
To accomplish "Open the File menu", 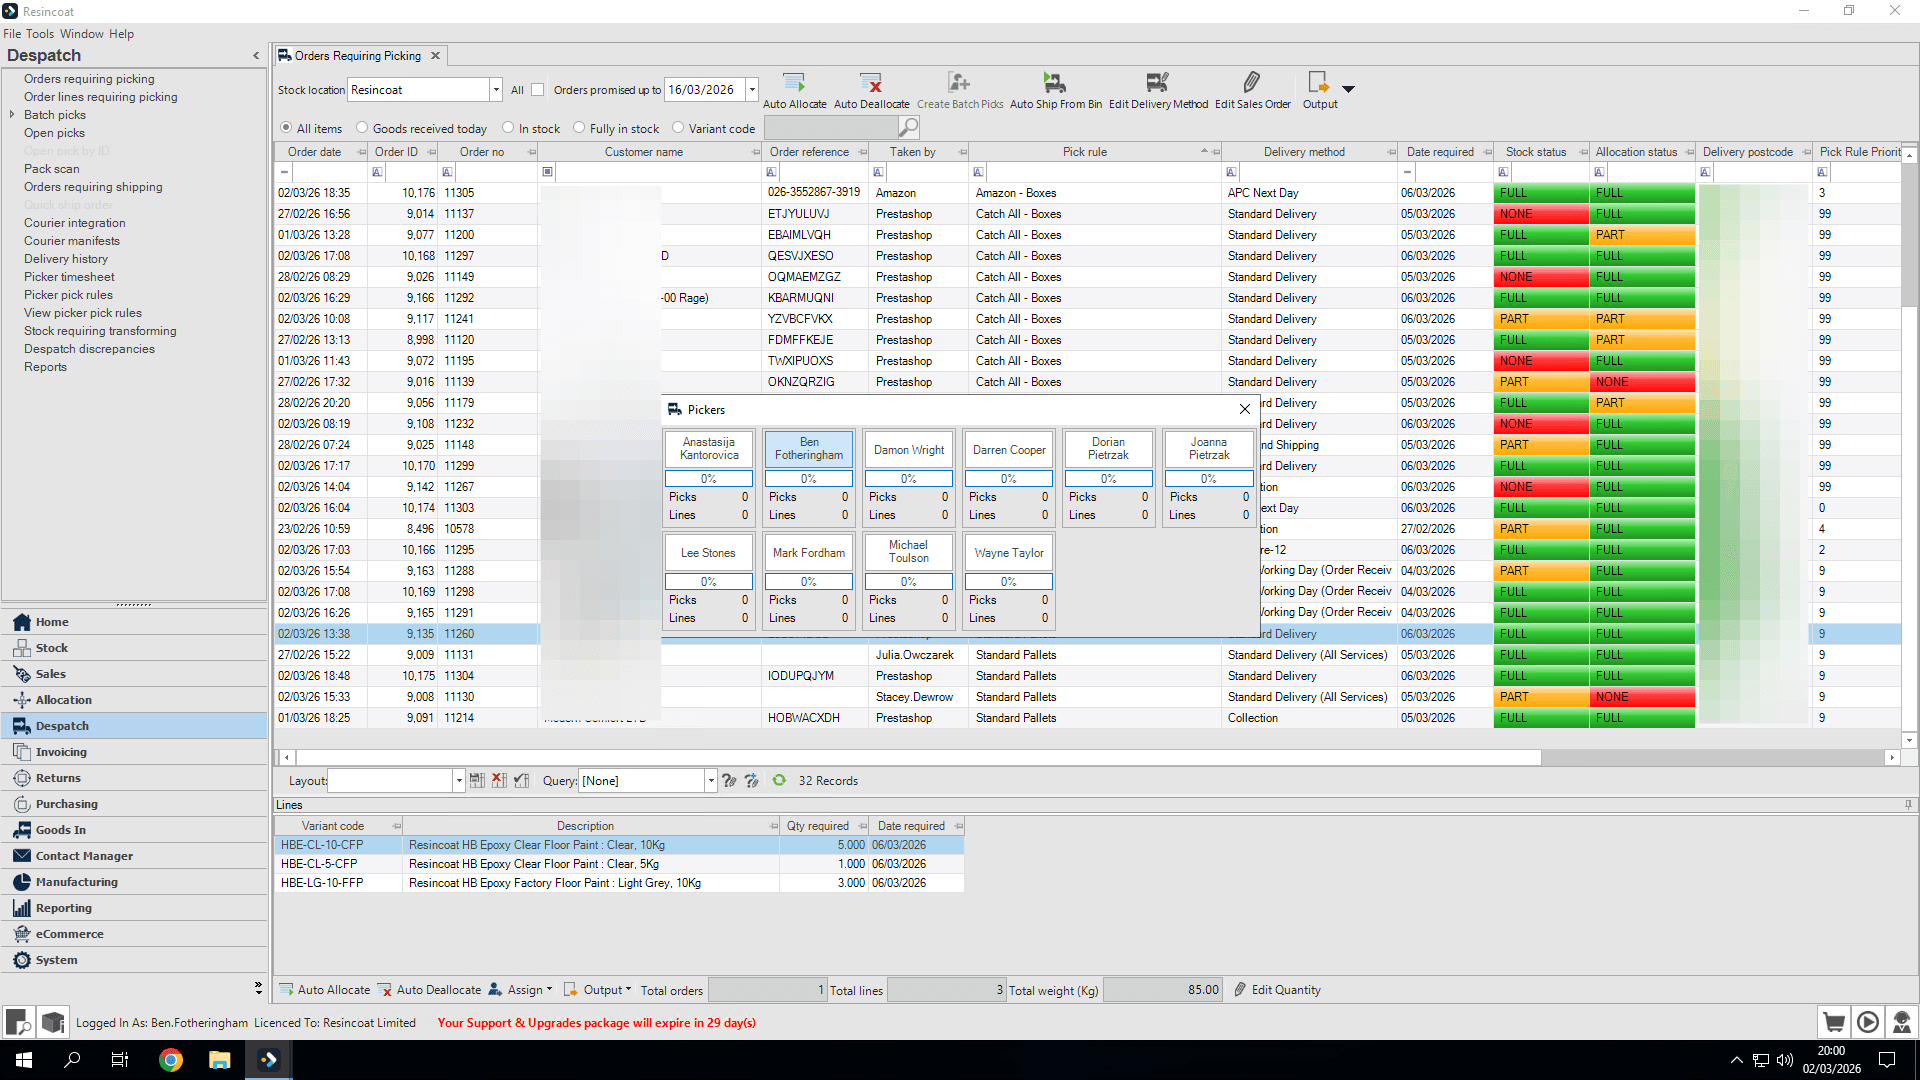I will (x=12, y=34).
